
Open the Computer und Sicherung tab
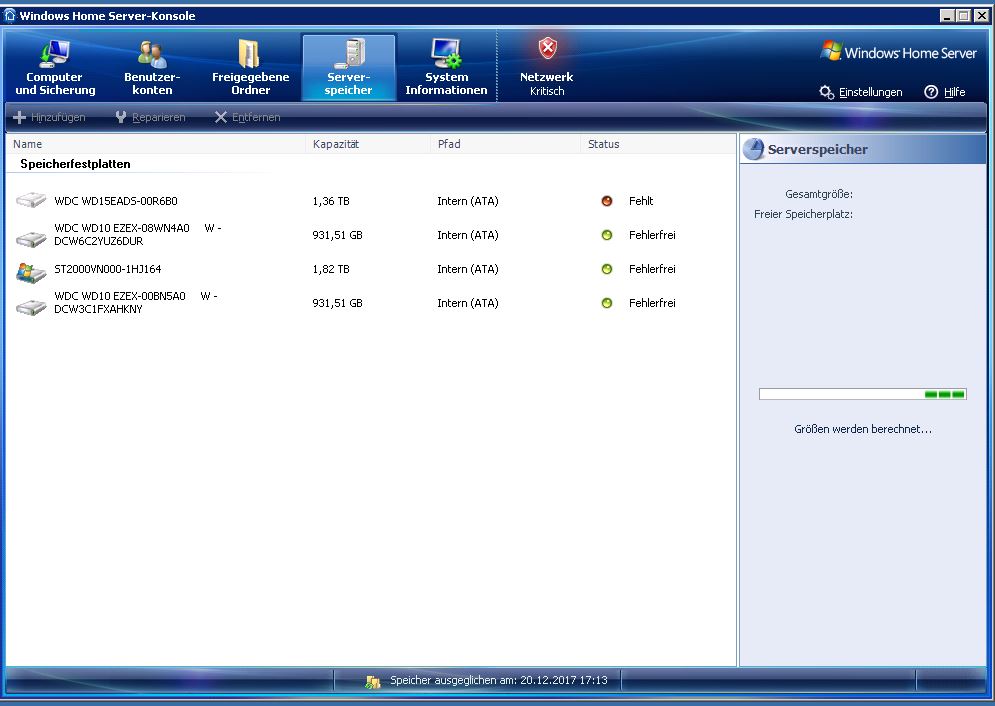coord(55,68)
